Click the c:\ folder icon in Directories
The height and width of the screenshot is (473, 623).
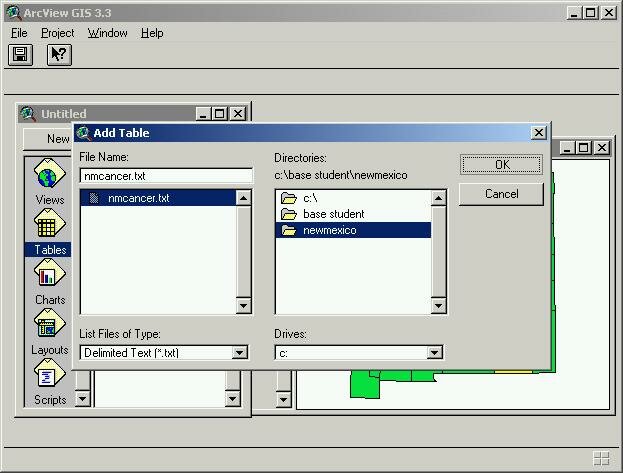(x=289, y=198)
